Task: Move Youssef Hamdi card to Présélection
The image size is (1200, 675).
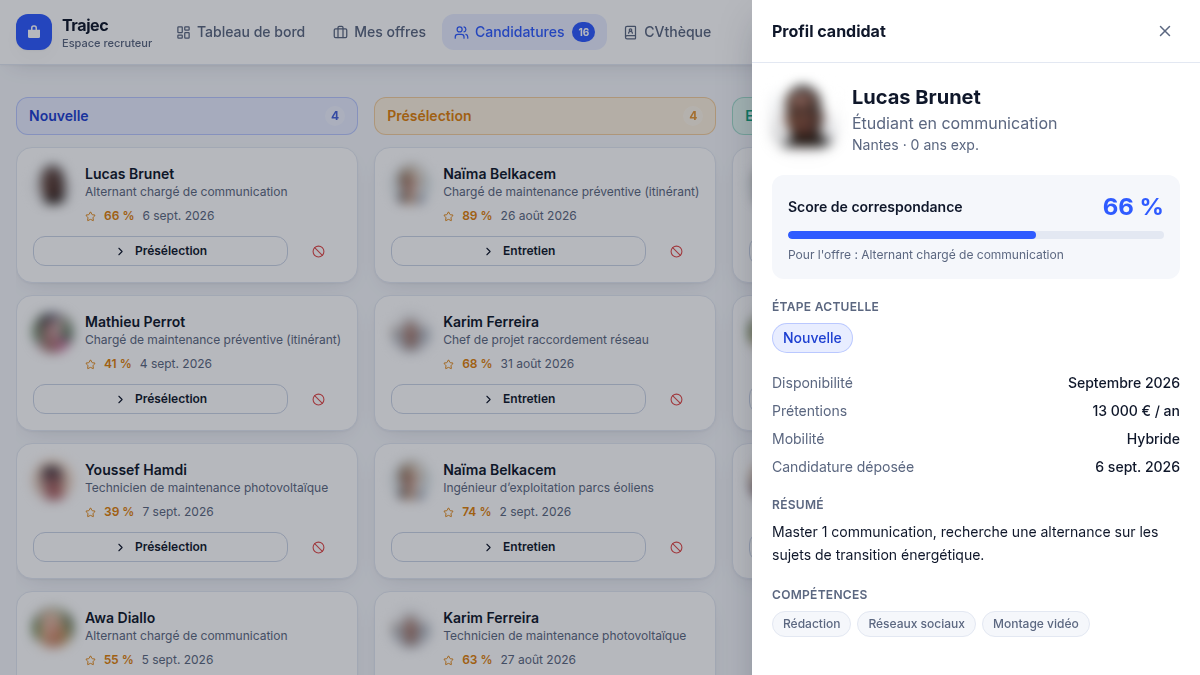Action: click(160, 547)
